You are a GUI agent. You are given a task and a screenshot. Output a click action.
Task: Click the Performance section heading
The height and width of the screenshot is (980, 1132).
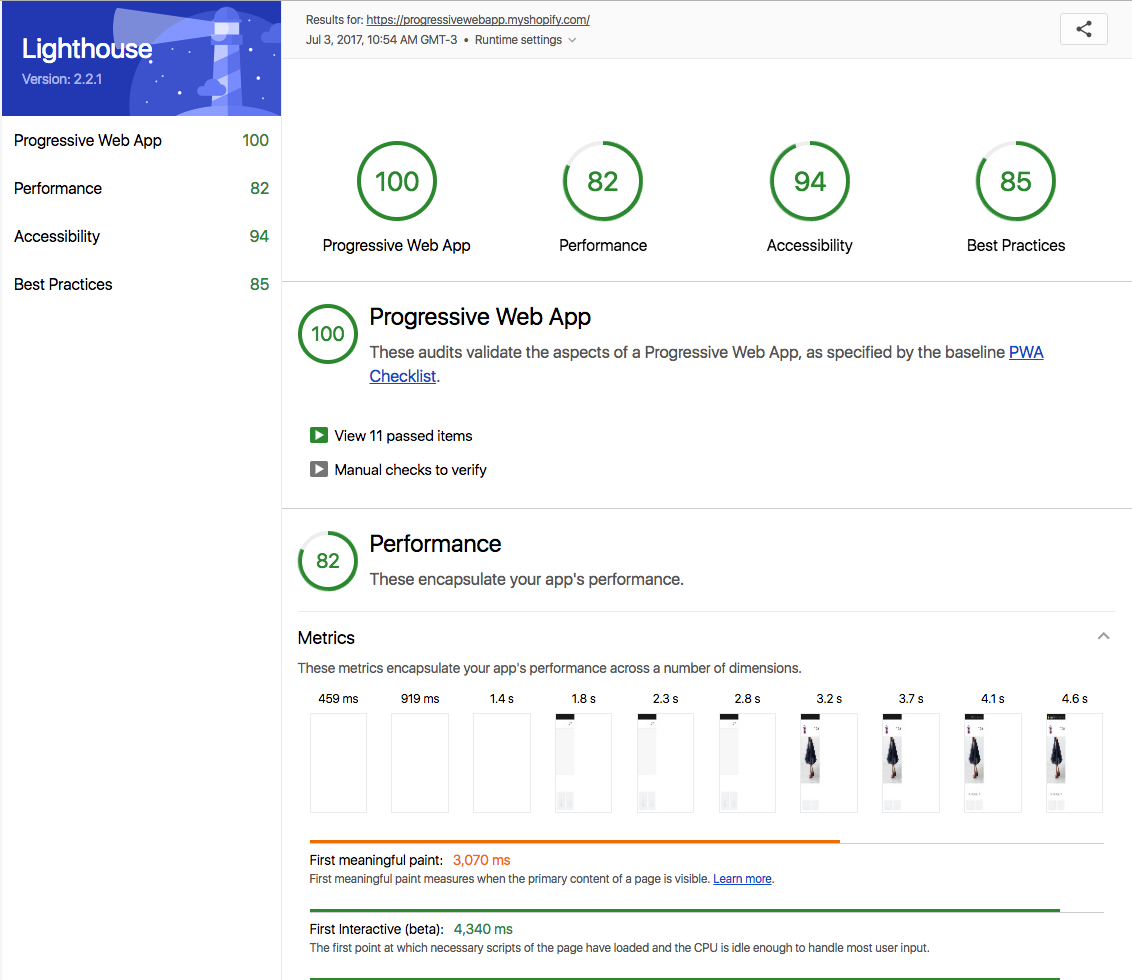click(x=435, y=544)
